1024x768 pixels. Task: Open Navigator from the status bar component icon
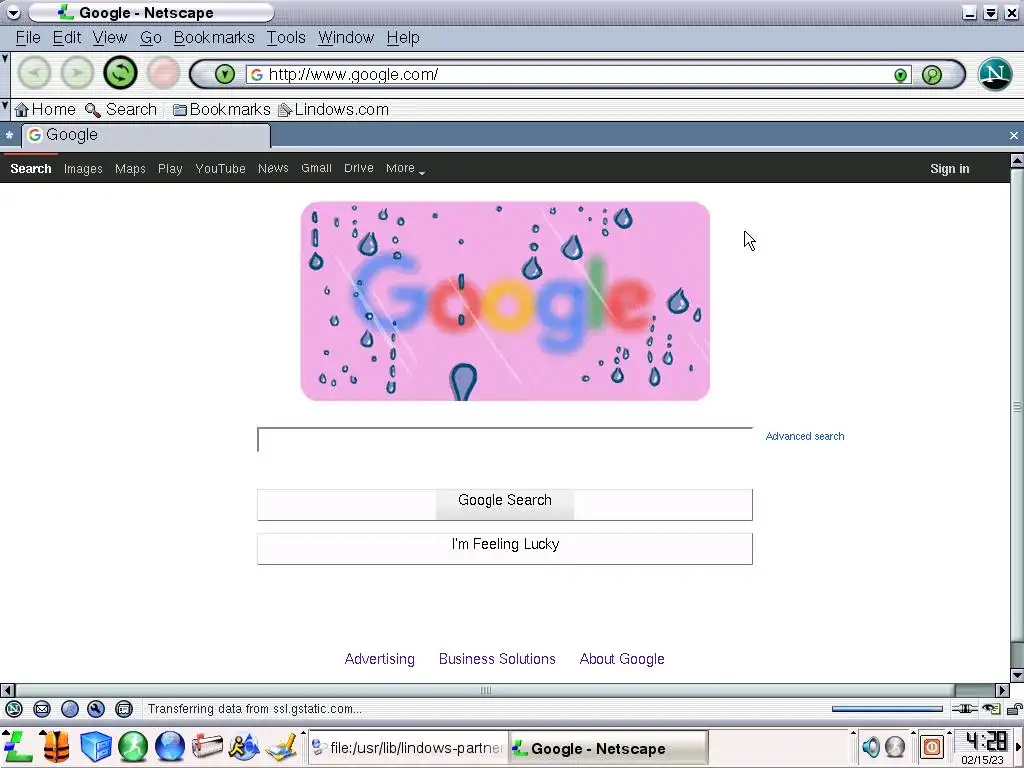coord(14,709)
